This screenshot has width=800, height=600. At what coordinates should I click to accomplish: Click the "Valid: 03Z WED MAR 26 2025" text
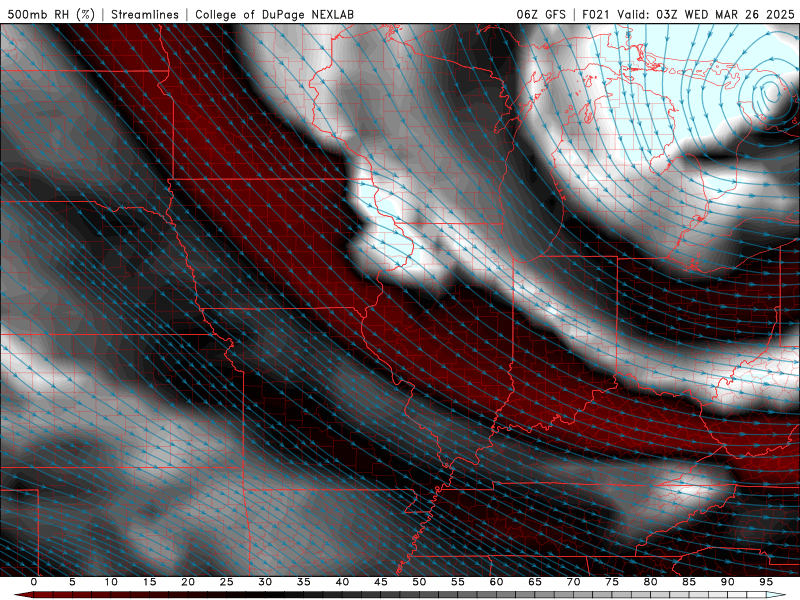(x=706, y=14)
